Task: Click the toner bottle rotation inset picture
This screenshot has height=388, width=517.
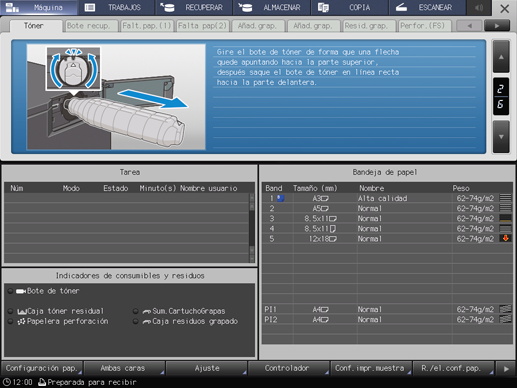Action: pyautogui.click(x=73, y=69)
